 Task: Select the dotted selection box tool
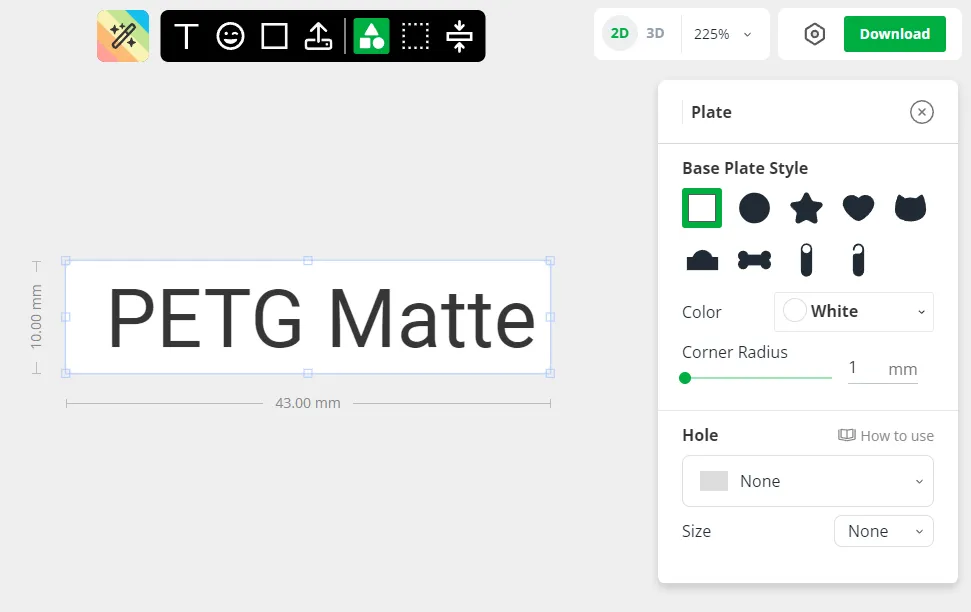(415, 37)
